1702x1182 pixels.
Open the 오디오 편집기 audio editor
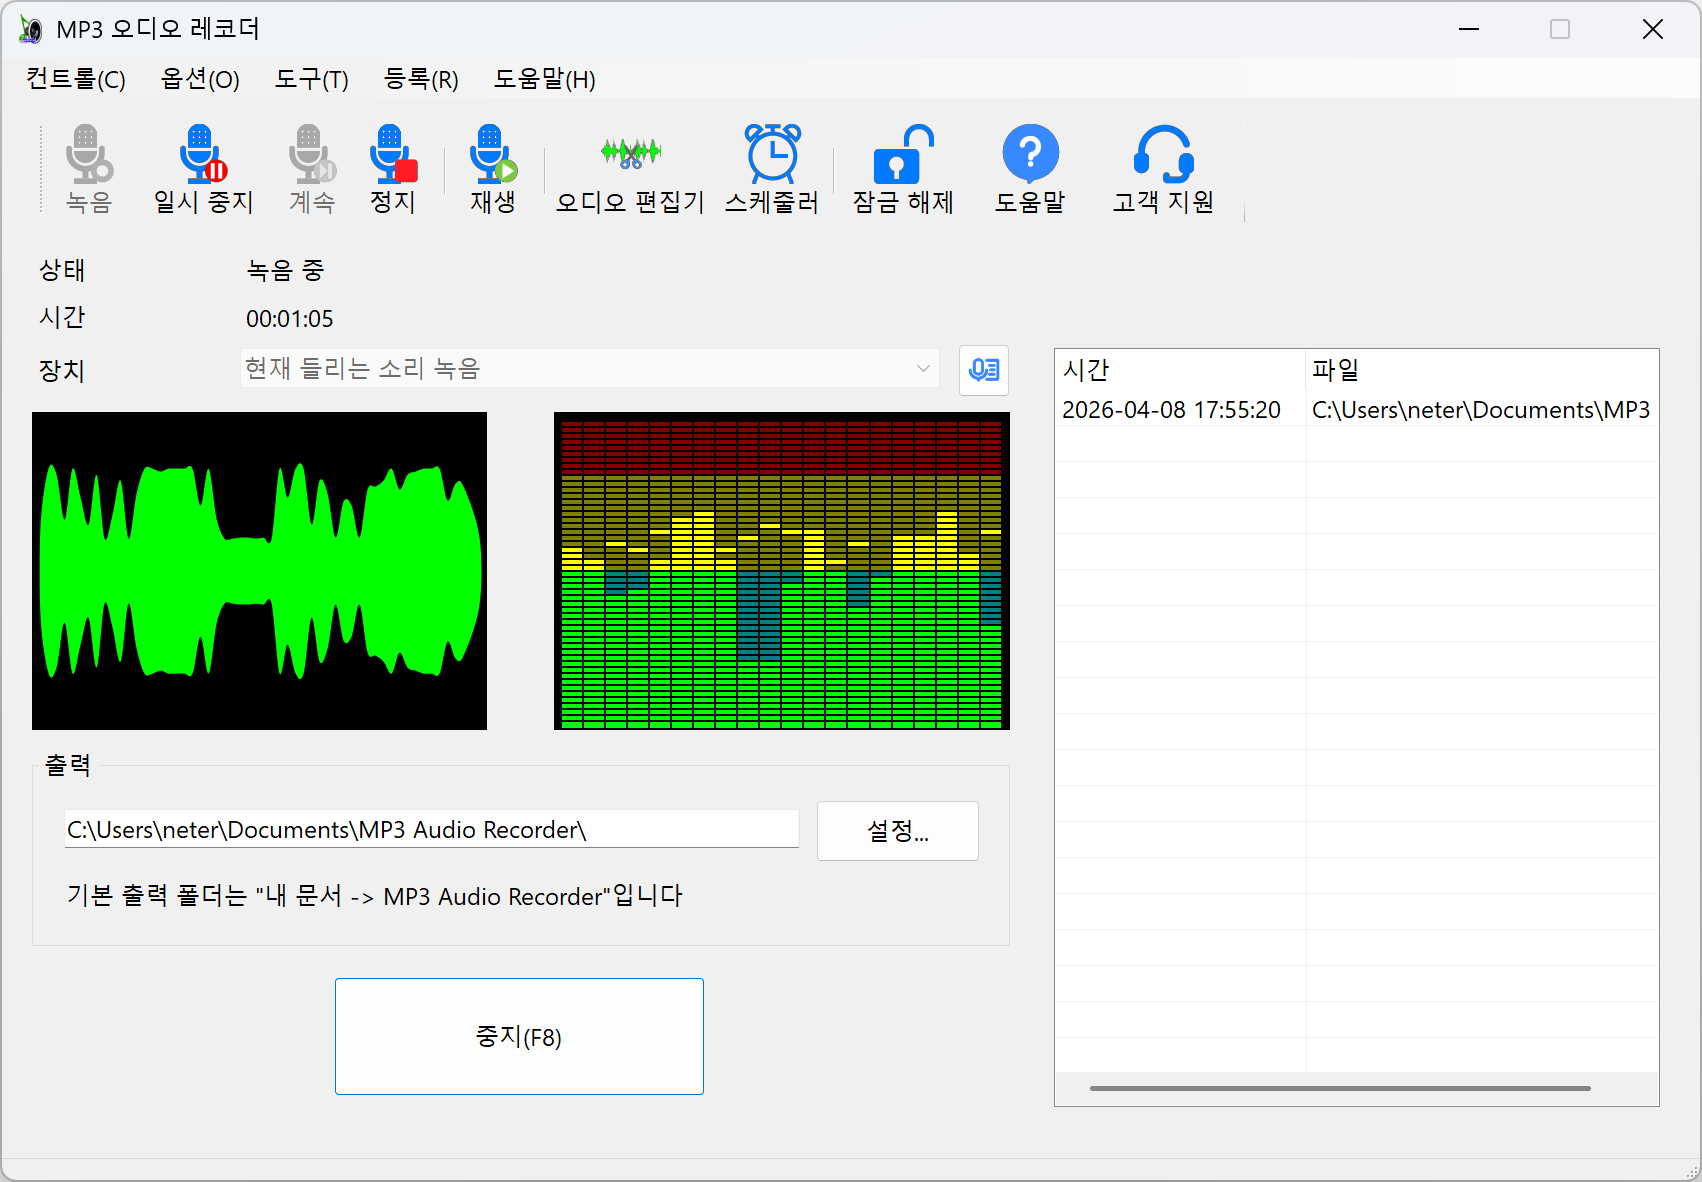(630, 168)
